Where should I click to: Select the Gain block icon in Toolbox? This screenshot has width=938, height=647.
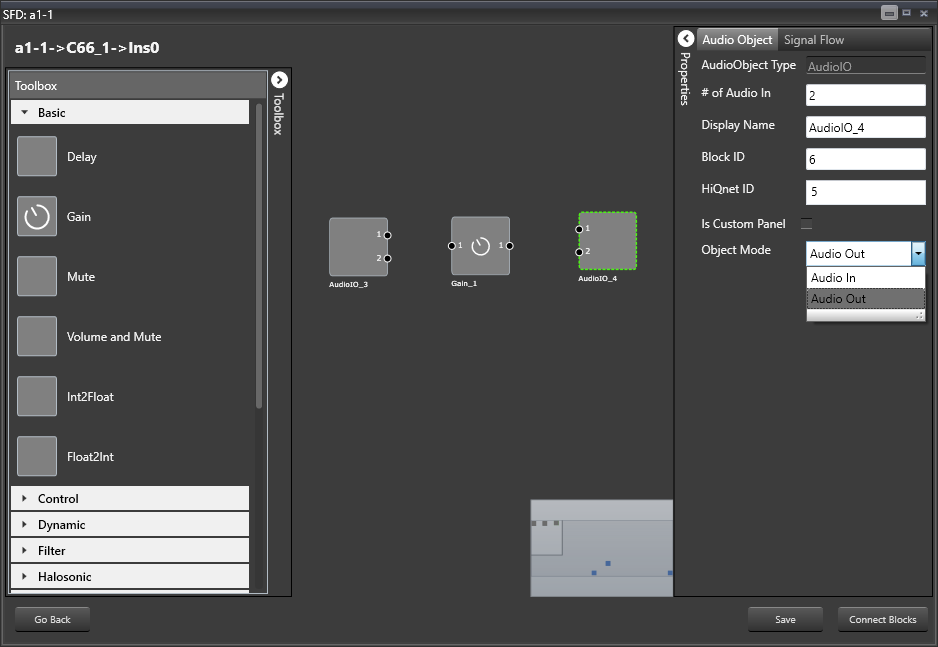[x=37, y=216]
